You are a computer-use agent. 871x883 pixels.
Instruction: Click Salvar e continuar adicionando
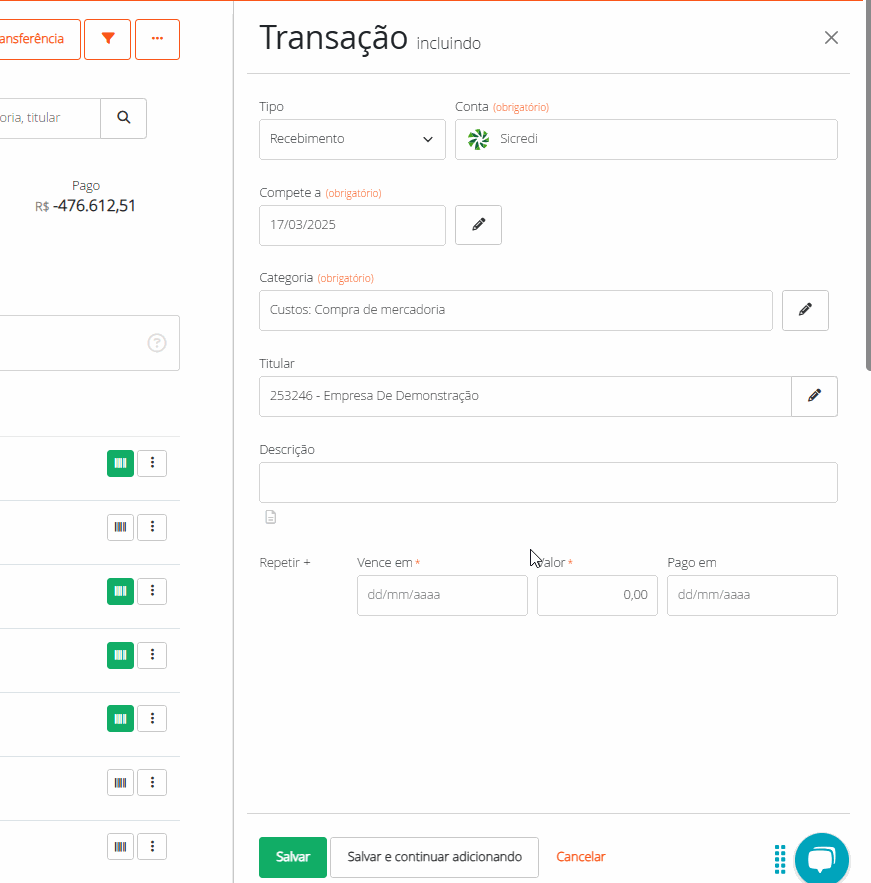(x=434, y=857)
